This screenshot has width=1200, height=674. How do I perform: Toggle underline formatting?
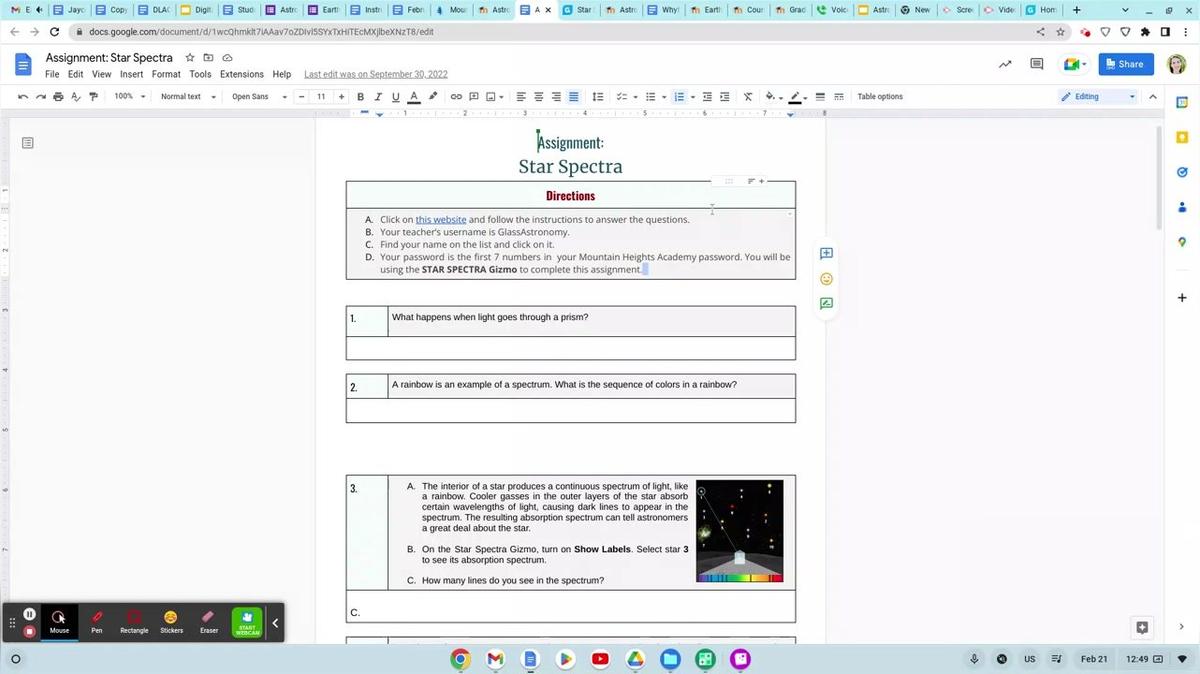pos(396,97)
